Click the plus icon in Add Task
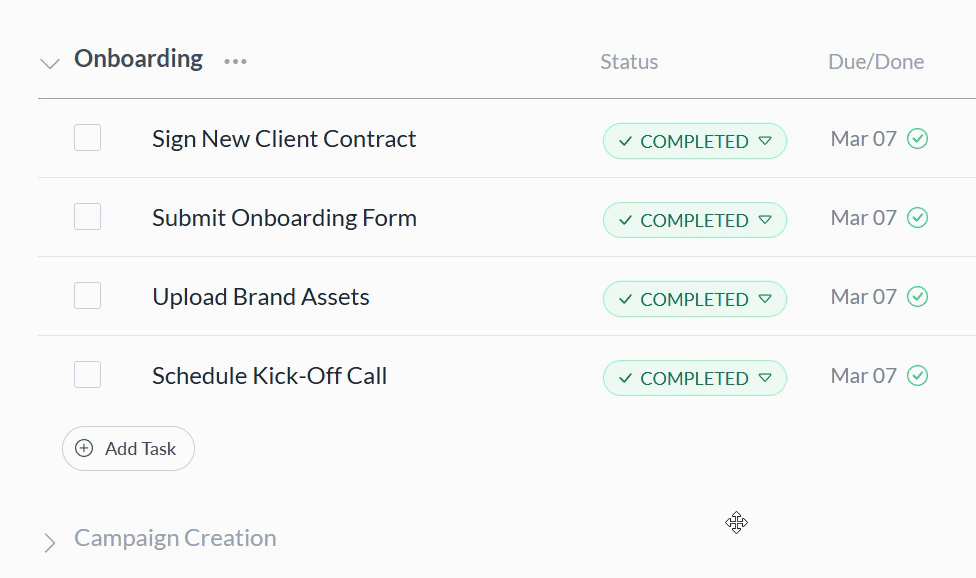 [85, 449]
